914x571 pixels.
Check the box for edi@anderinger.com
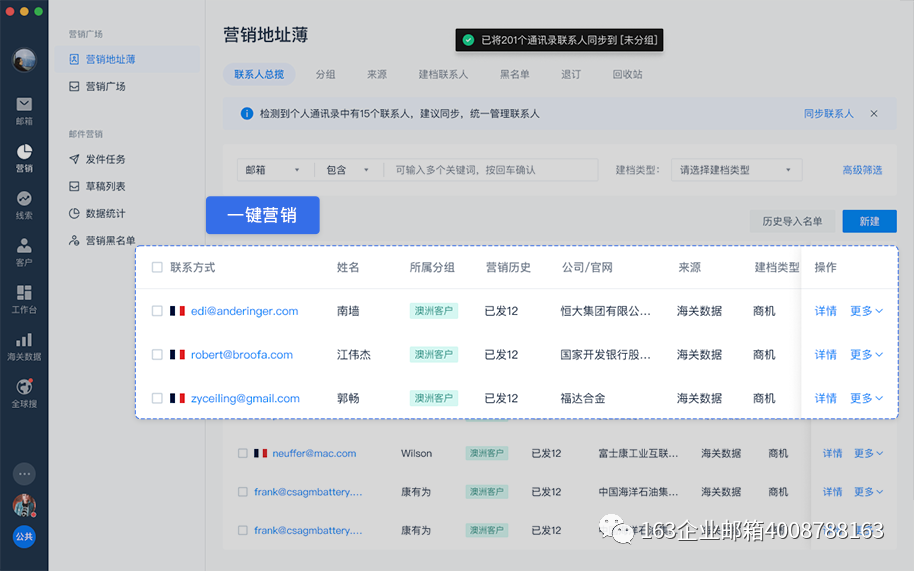[x=157, y=311]
